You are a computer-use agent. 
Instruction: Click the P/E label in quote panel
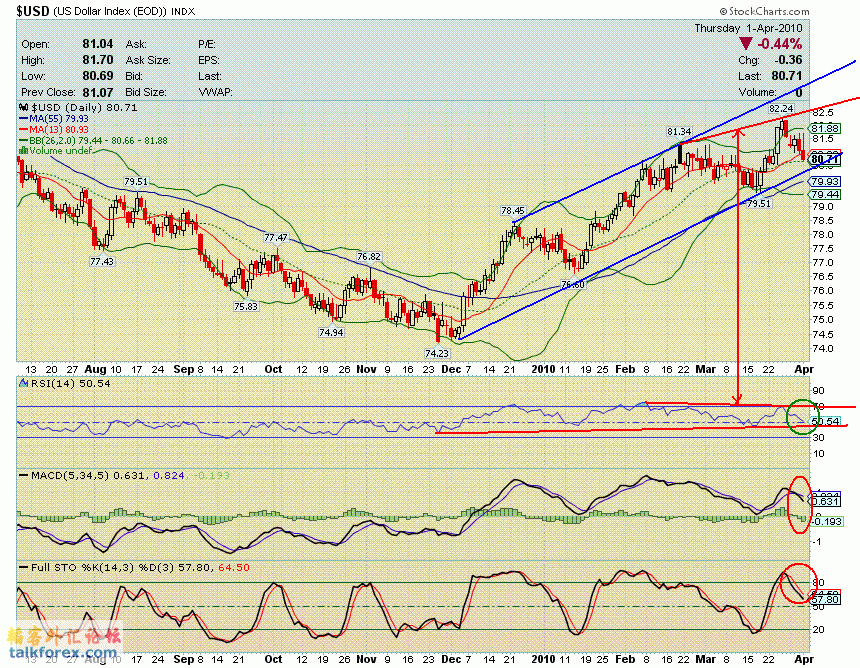click(x=207, y=44)
